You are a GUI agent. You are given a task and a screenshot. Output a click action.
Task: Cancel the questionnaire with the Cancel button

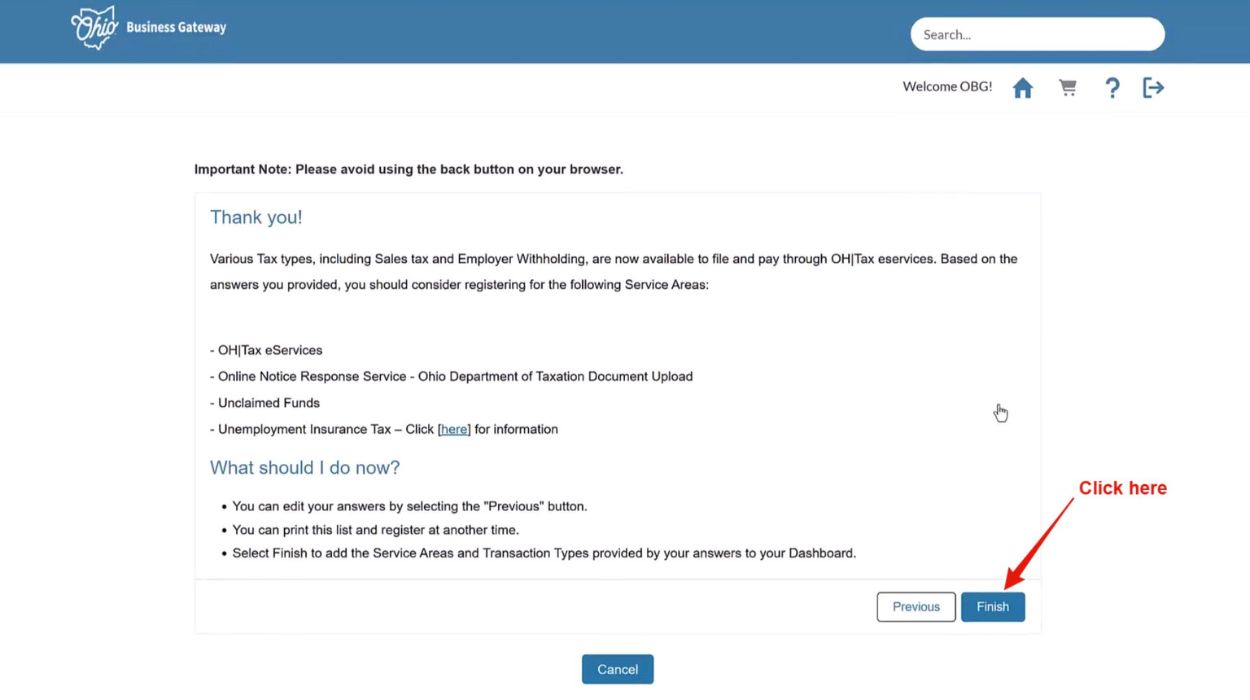pyautogui.click(x=617, y=669)
